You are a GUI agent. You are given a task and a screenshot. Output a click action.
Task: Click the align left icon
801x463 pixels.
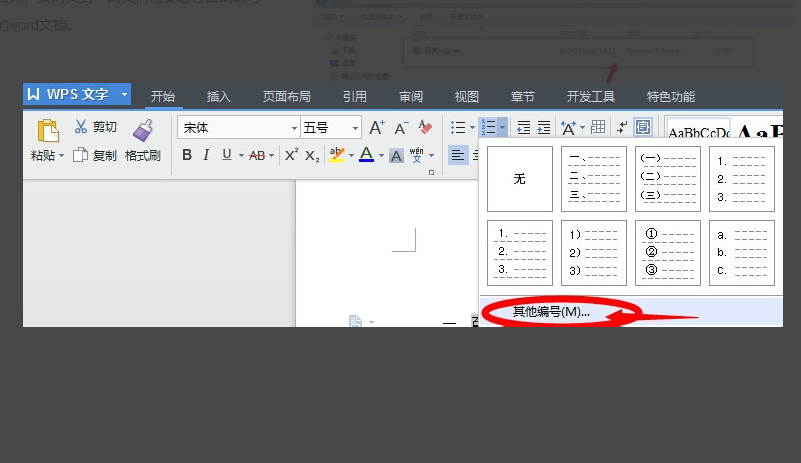[x=458, y=155]
